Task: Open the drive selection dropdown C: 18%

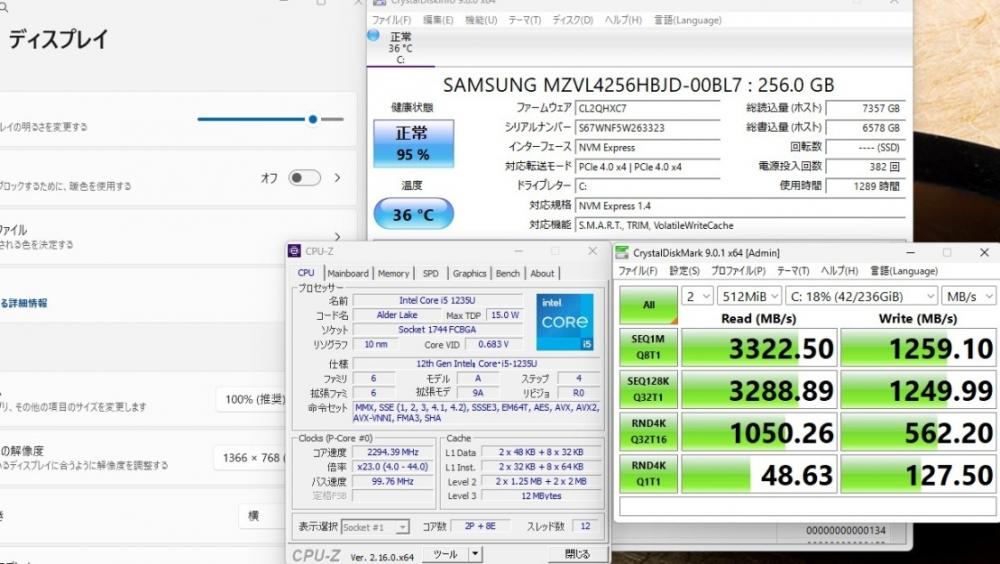Action: click(860, 296)
